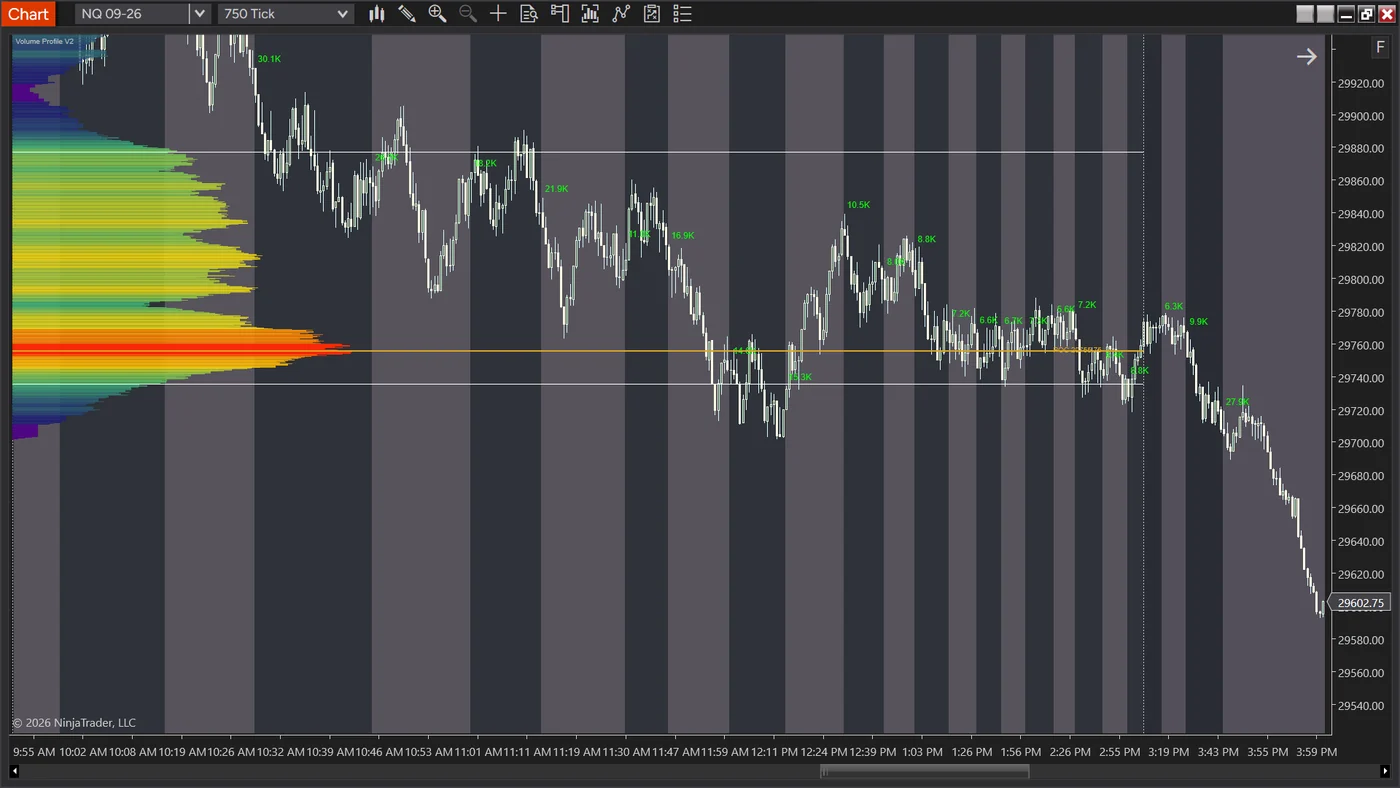This screenshot has height=788, width=1400.
Task: Click the 10.5K volume label
Action: point(858,204)
